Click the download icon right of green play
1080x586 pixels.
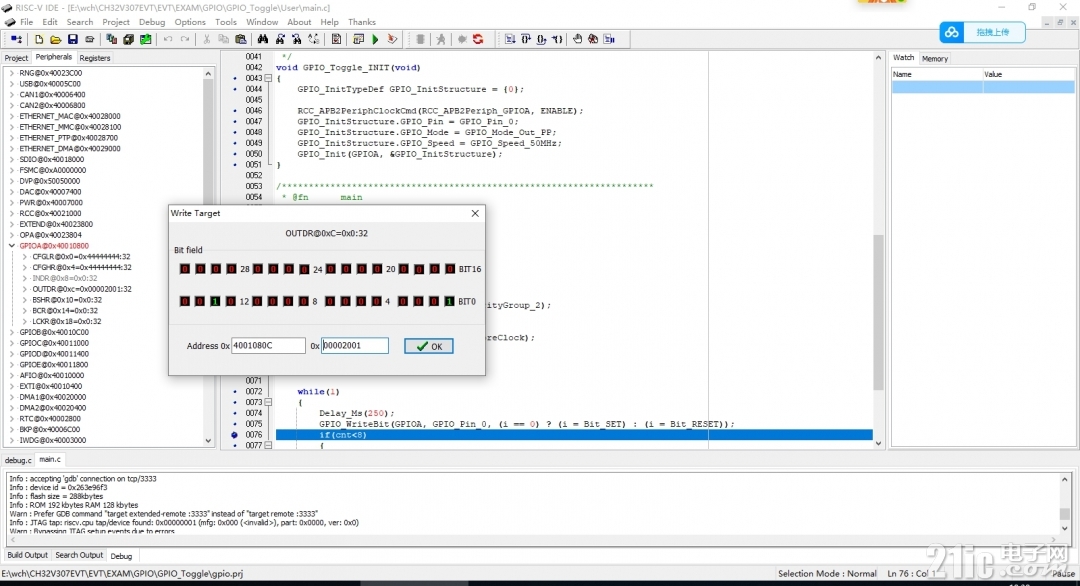coord(392,39)
